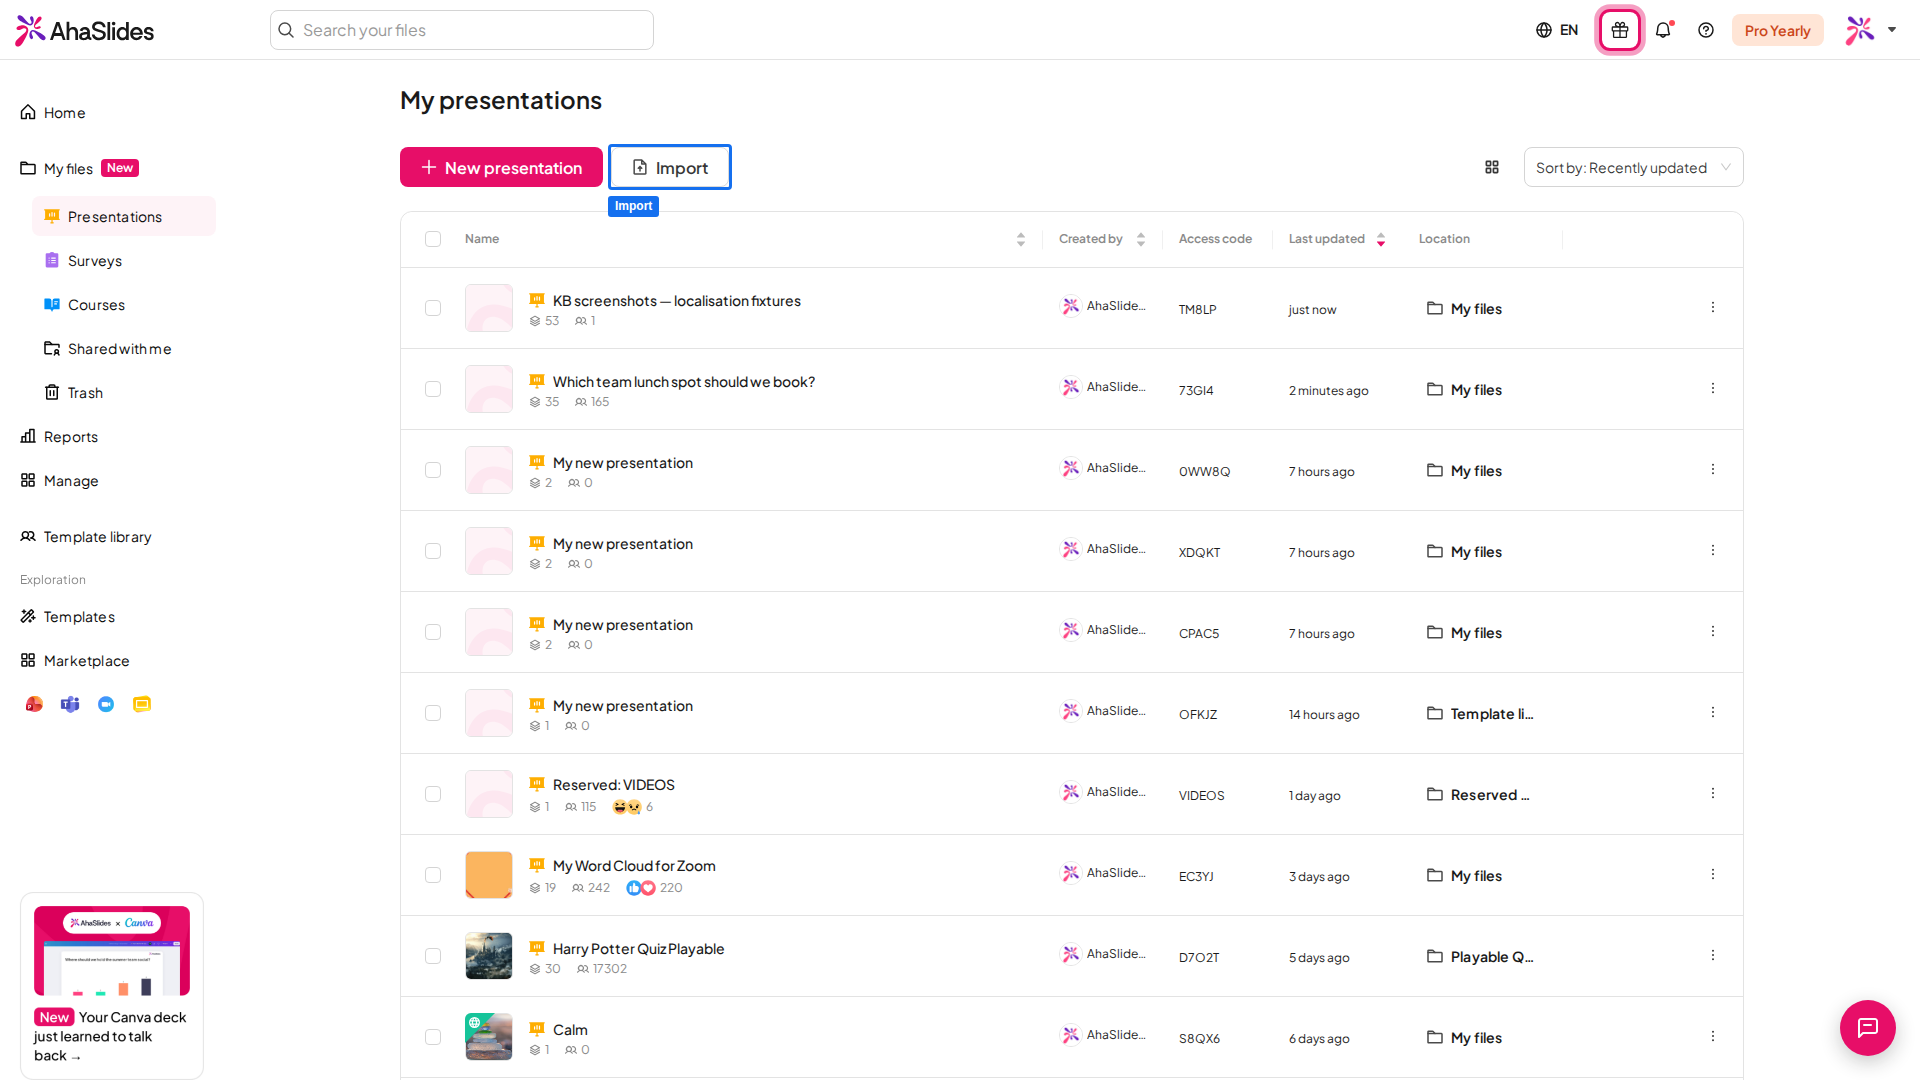The width and height of the screenshot is (1920, 1080).
Task: Open the PowerPoint integration icon
Action: [x=34, y=704]
